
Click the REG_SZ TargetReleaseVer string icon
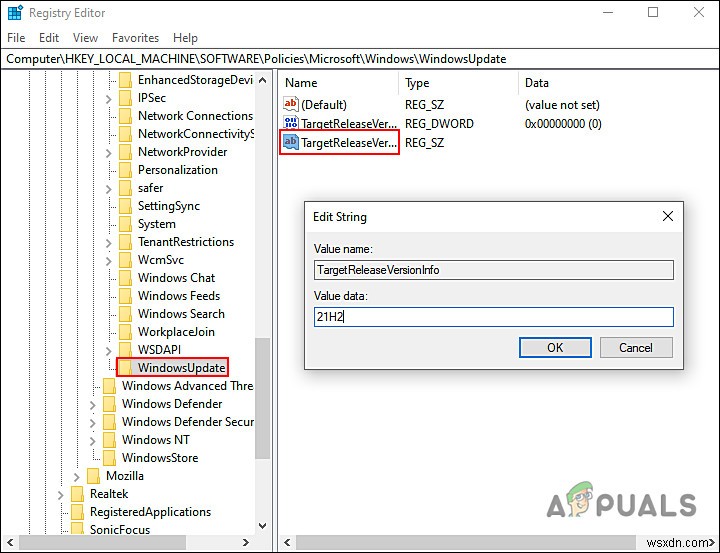coord(291,142)
